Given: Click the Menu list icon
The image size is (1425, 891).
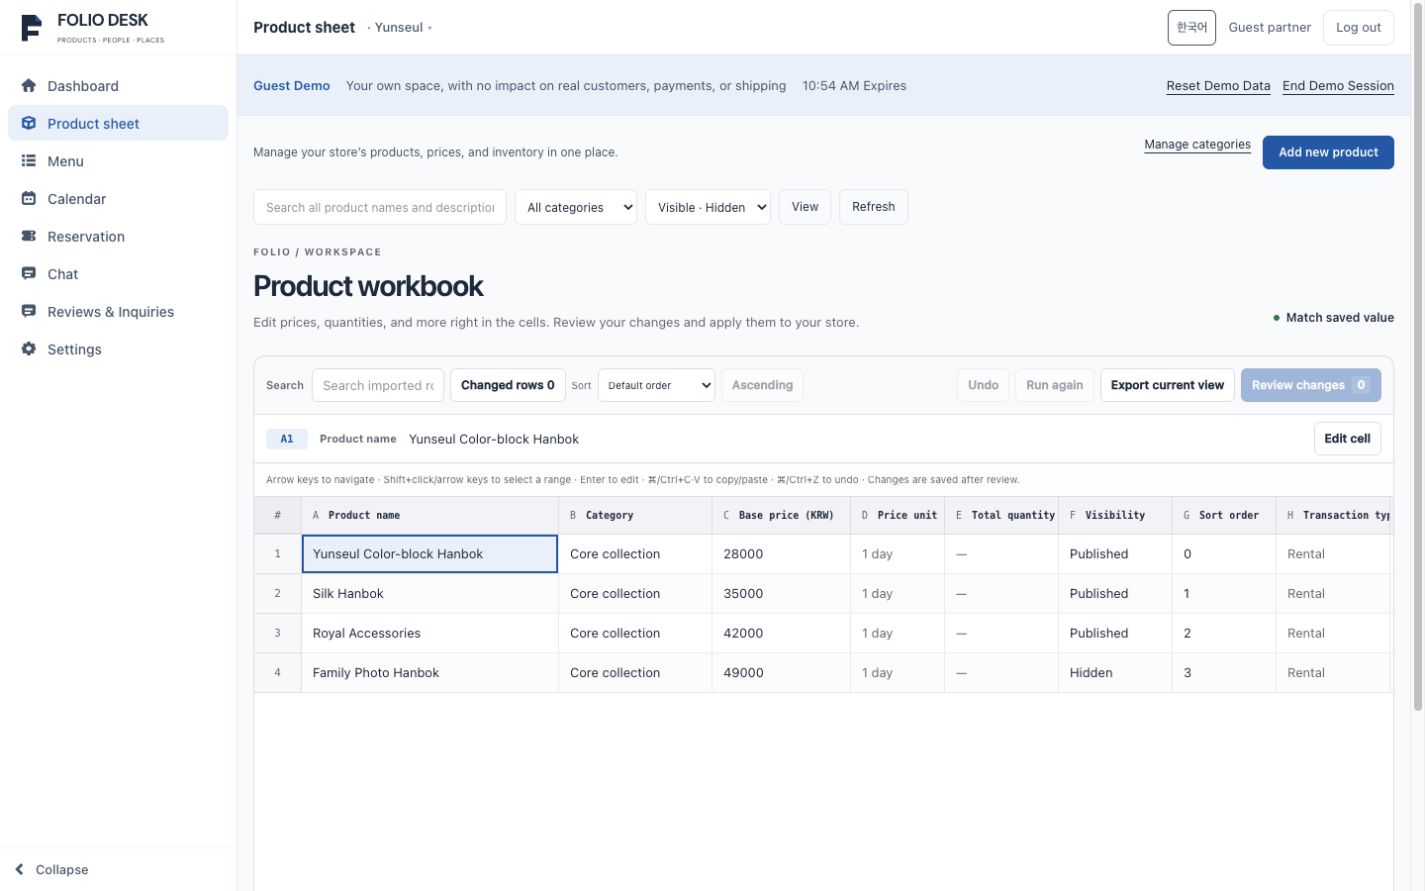Looking at the screenshot, I should (x=28, y=161).
